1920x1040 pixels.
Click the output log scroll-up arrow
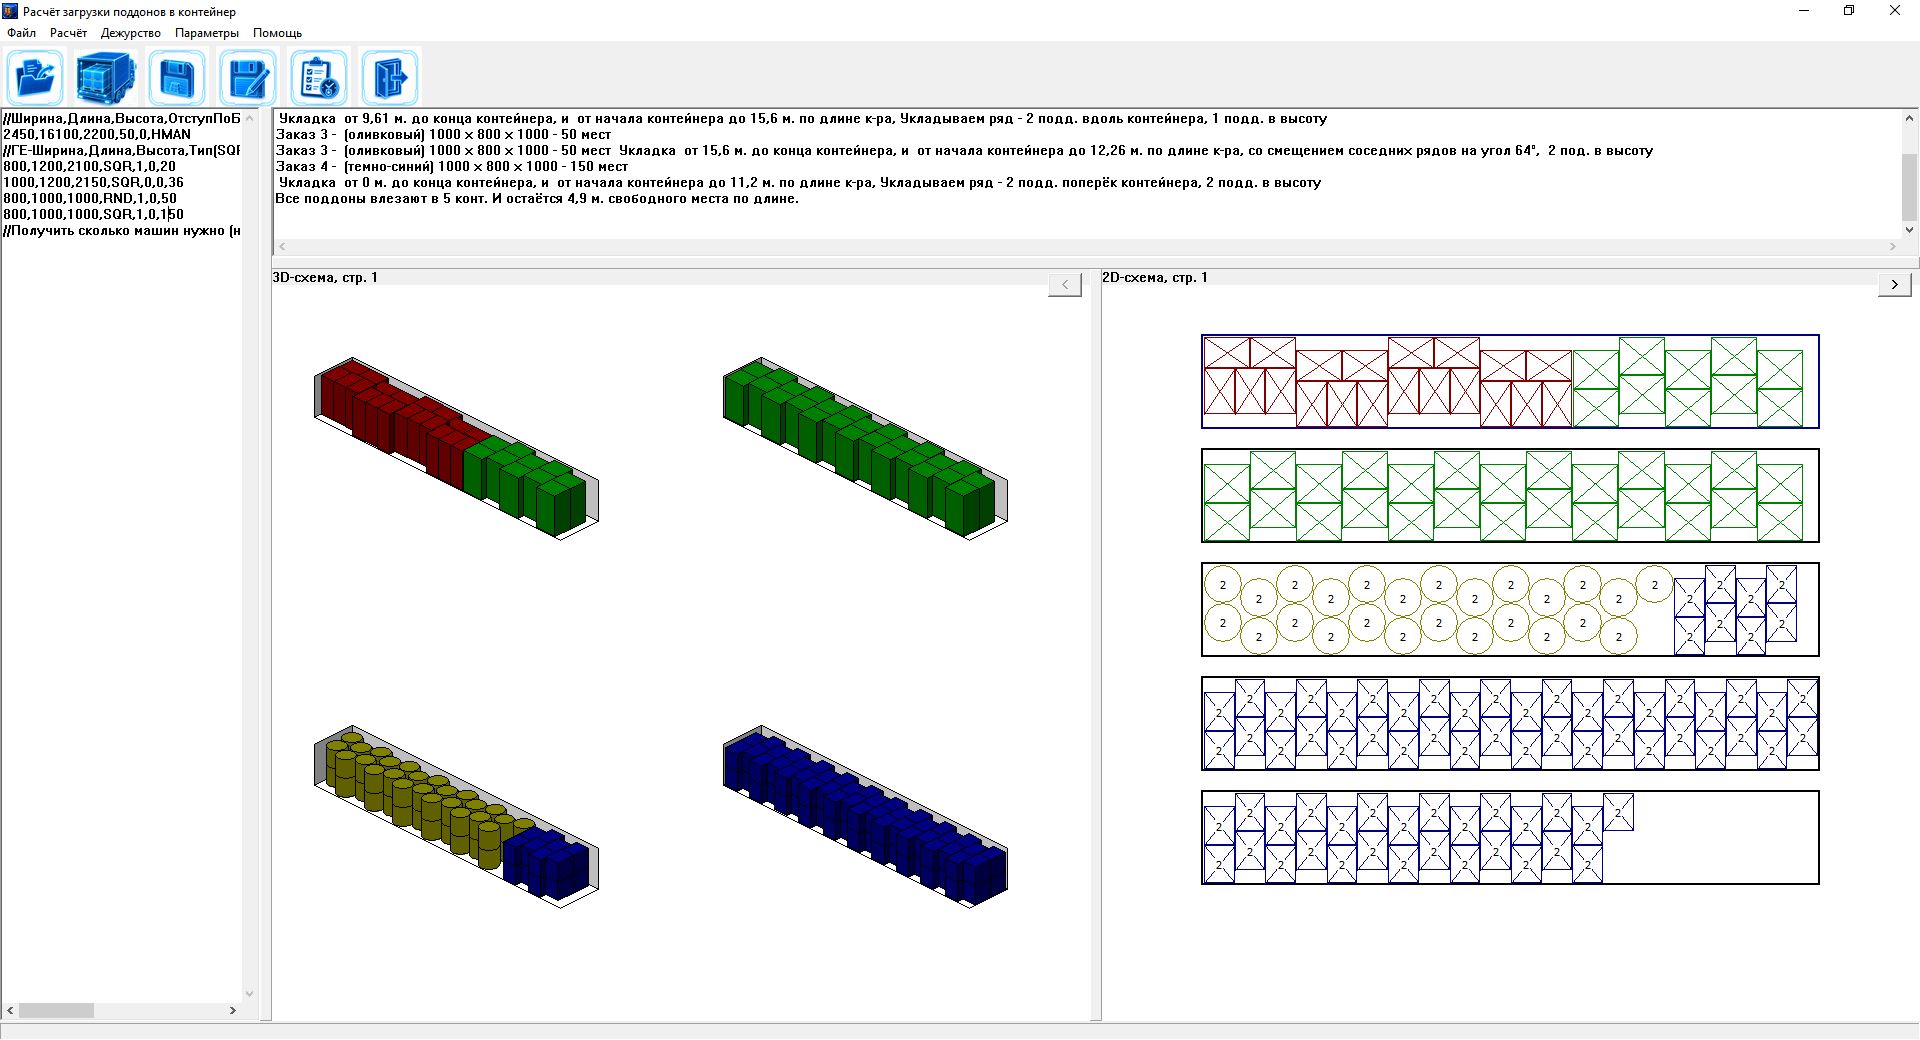tap(1909, 118)
